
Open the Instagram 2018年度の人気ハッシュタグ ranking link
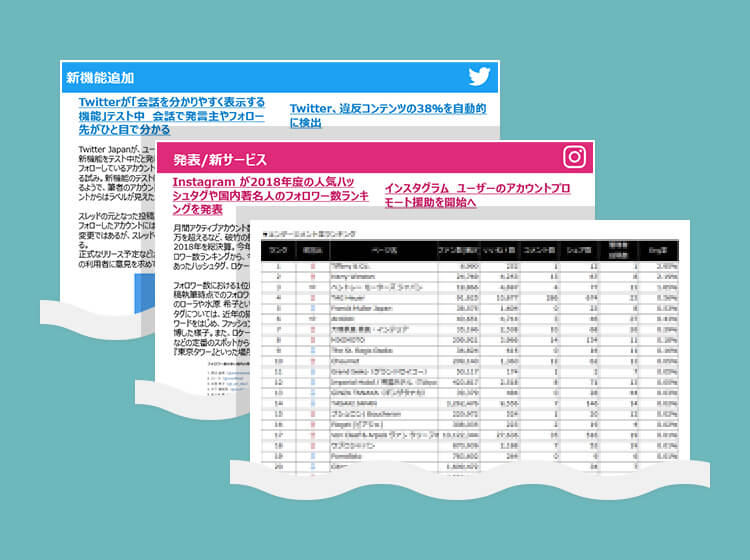(270, 196)
